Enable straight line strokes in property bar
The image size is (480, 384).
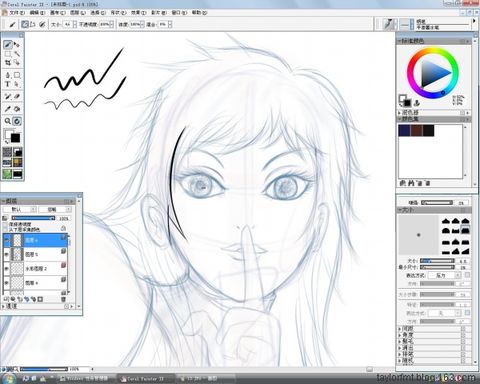(33, 24)
